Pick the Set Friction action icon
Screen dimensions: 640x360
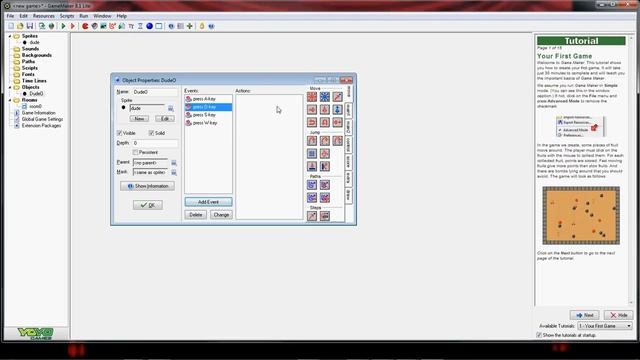338,122
